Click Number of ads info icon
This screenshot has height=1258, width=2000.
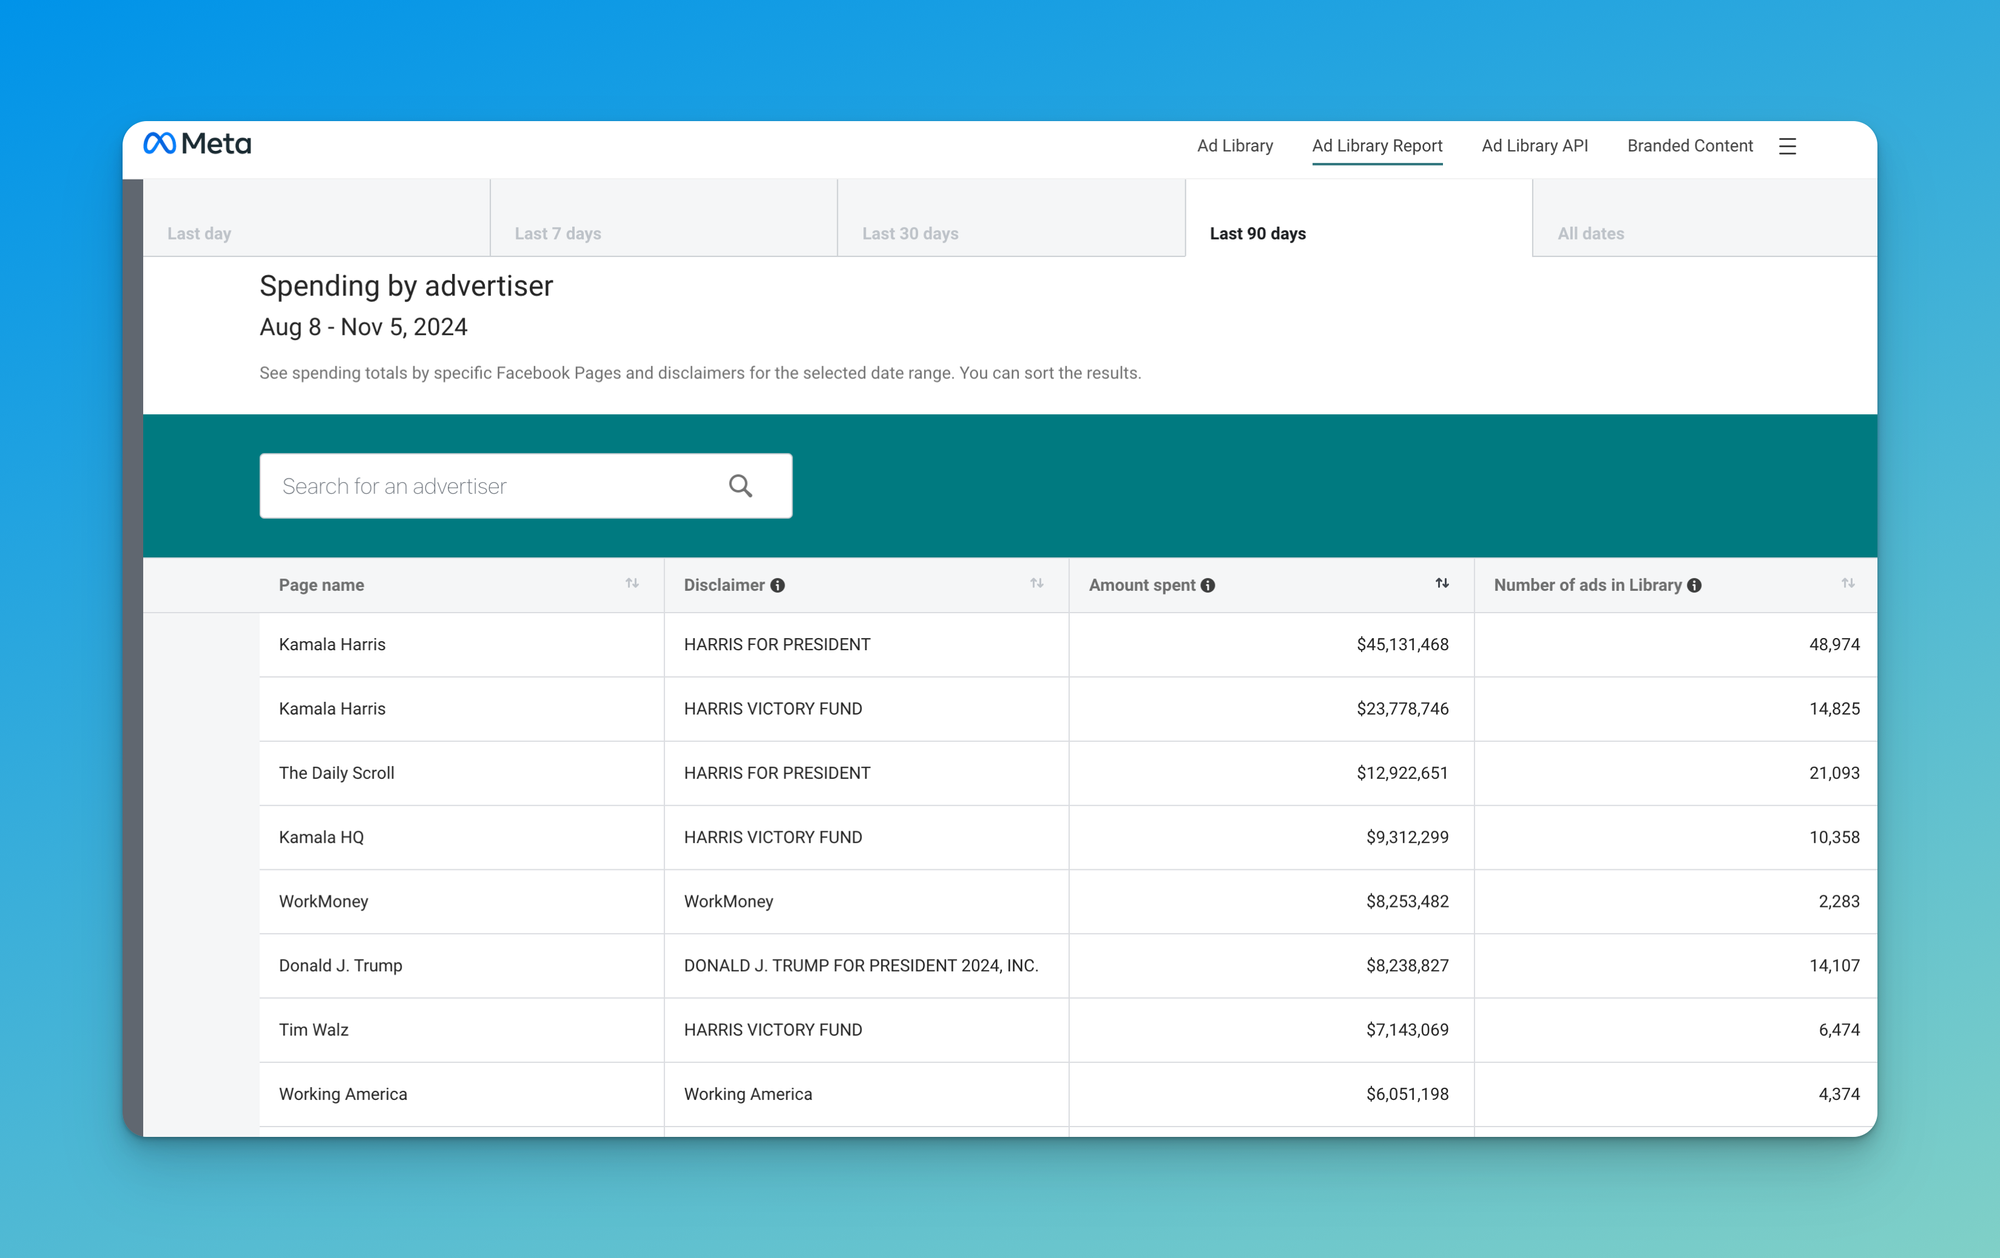1694,586
